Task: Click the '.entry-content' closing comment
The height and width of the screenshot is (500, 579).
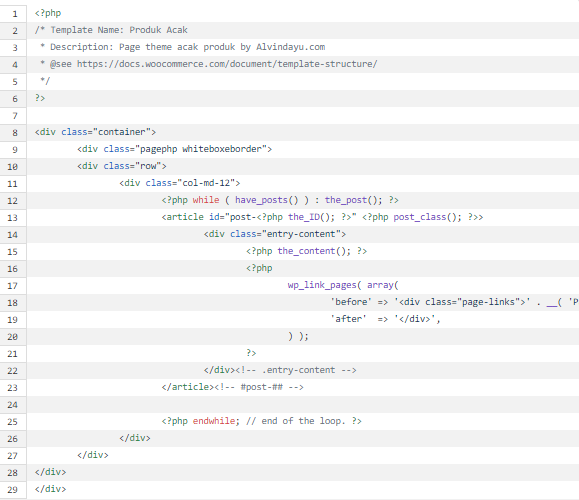Action: coord(296,370)
